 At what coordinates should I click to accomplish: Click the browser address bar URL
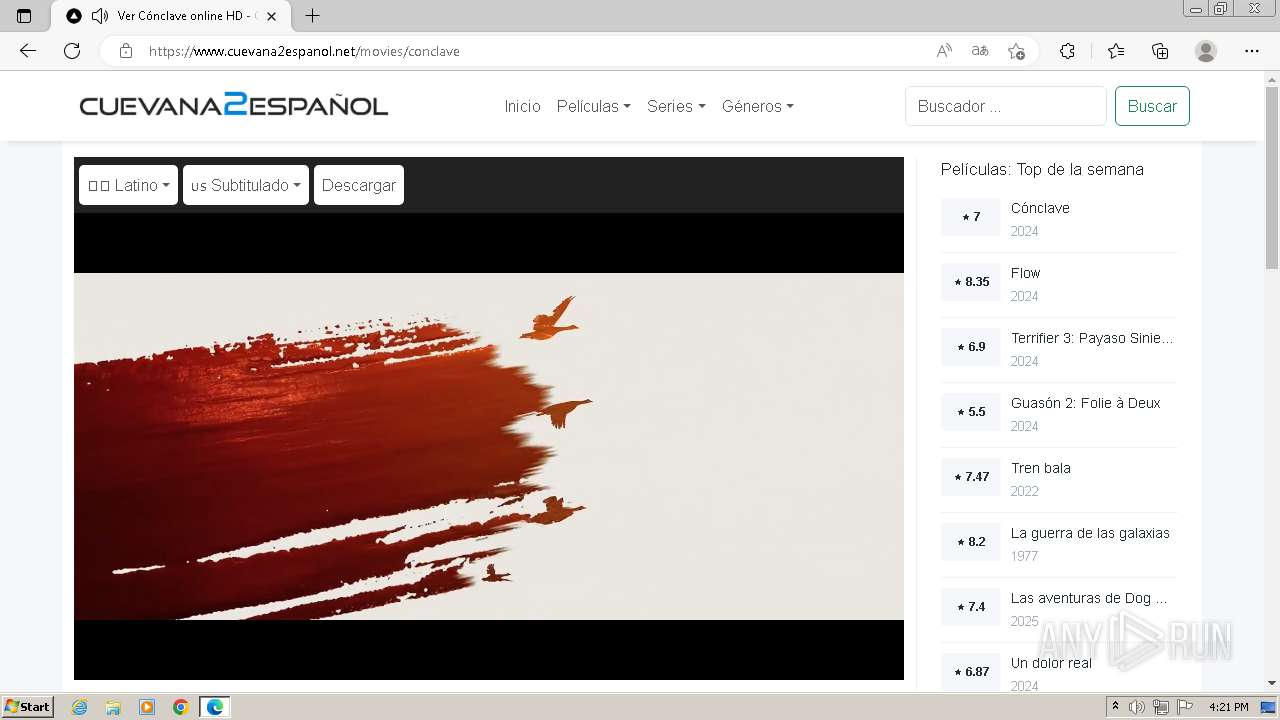304,51
